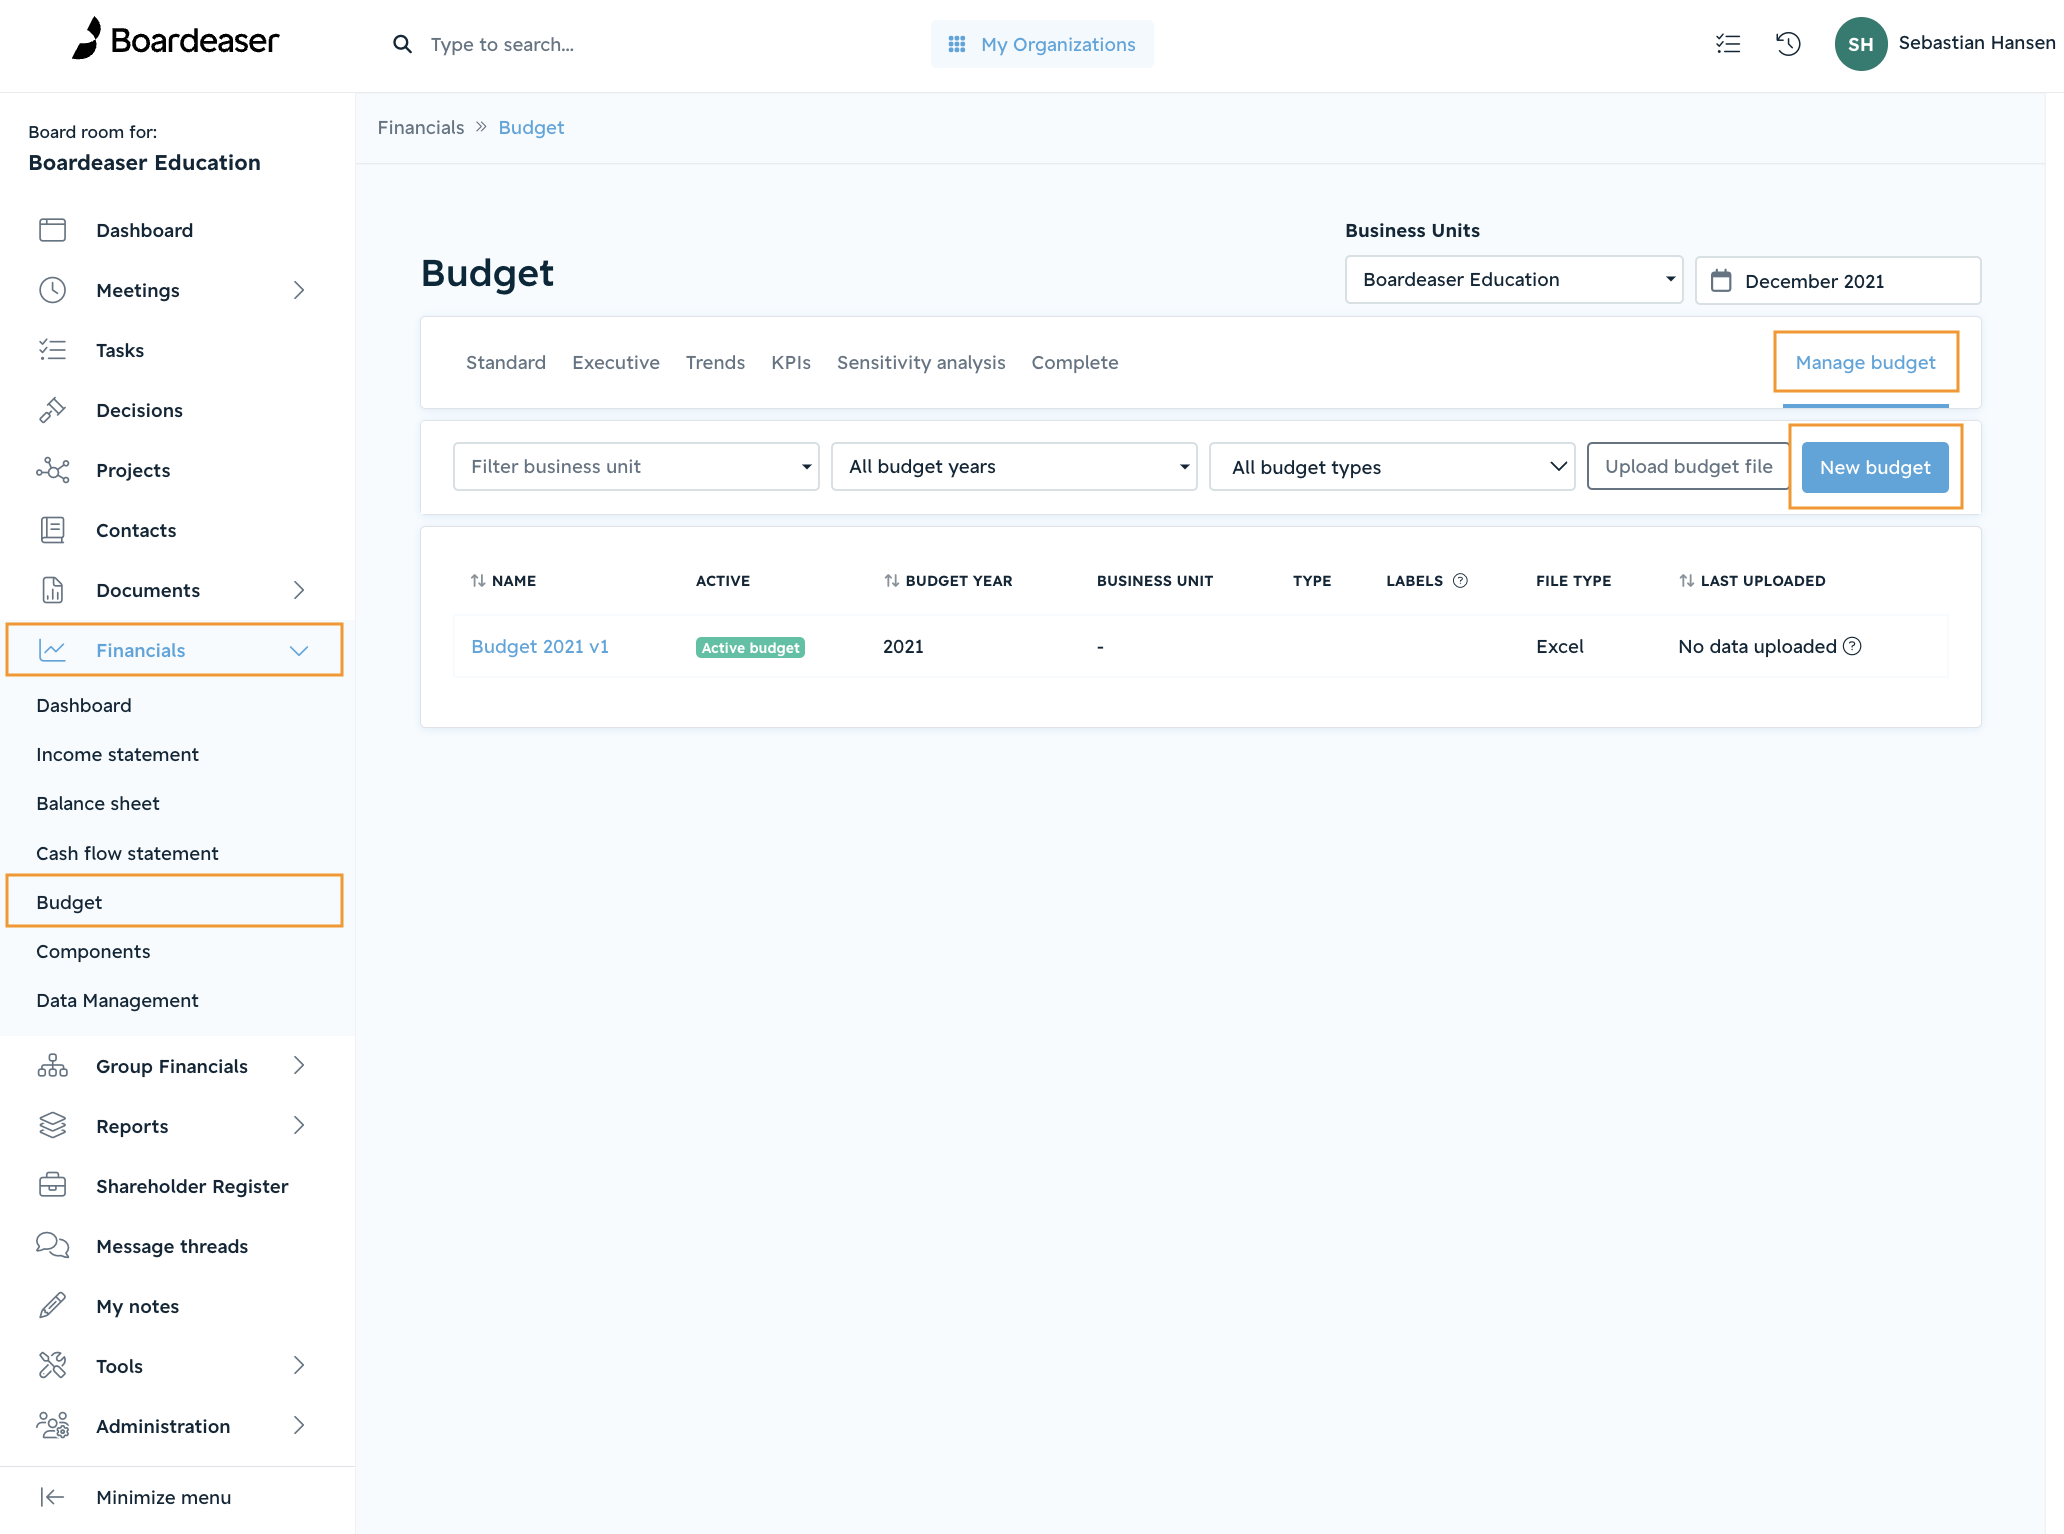The image size is (2064, 1534).
Task: Open the checklist icon near the profile avatar
Action: [1728, 44]
